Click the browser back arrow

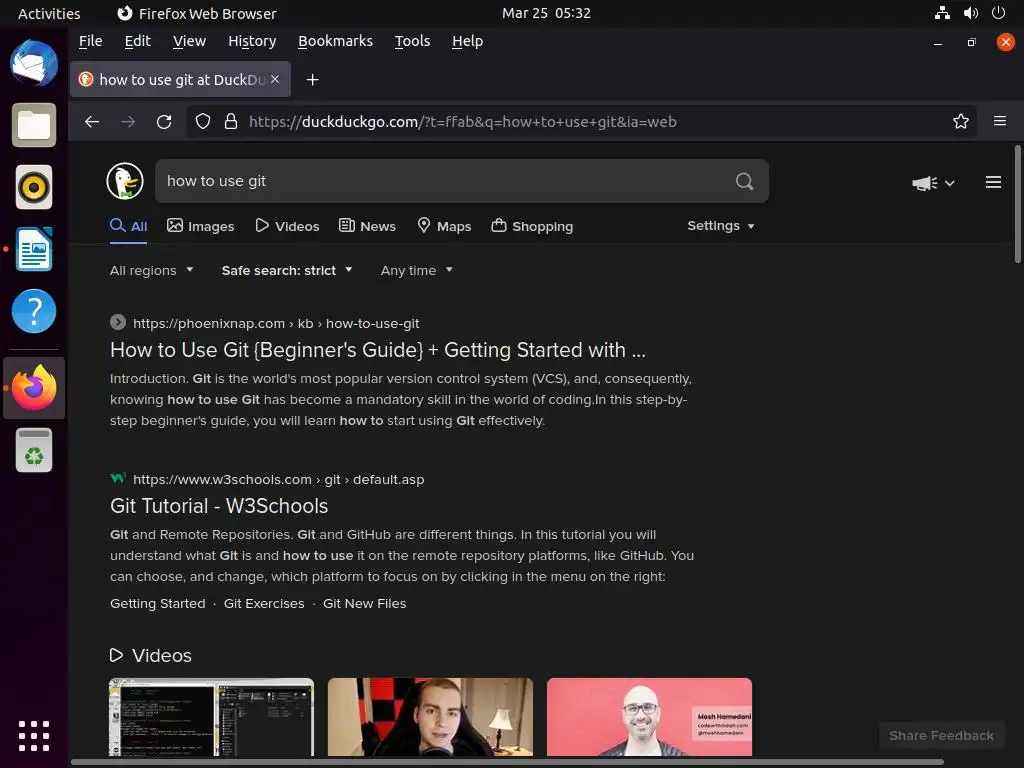(92, 121)
